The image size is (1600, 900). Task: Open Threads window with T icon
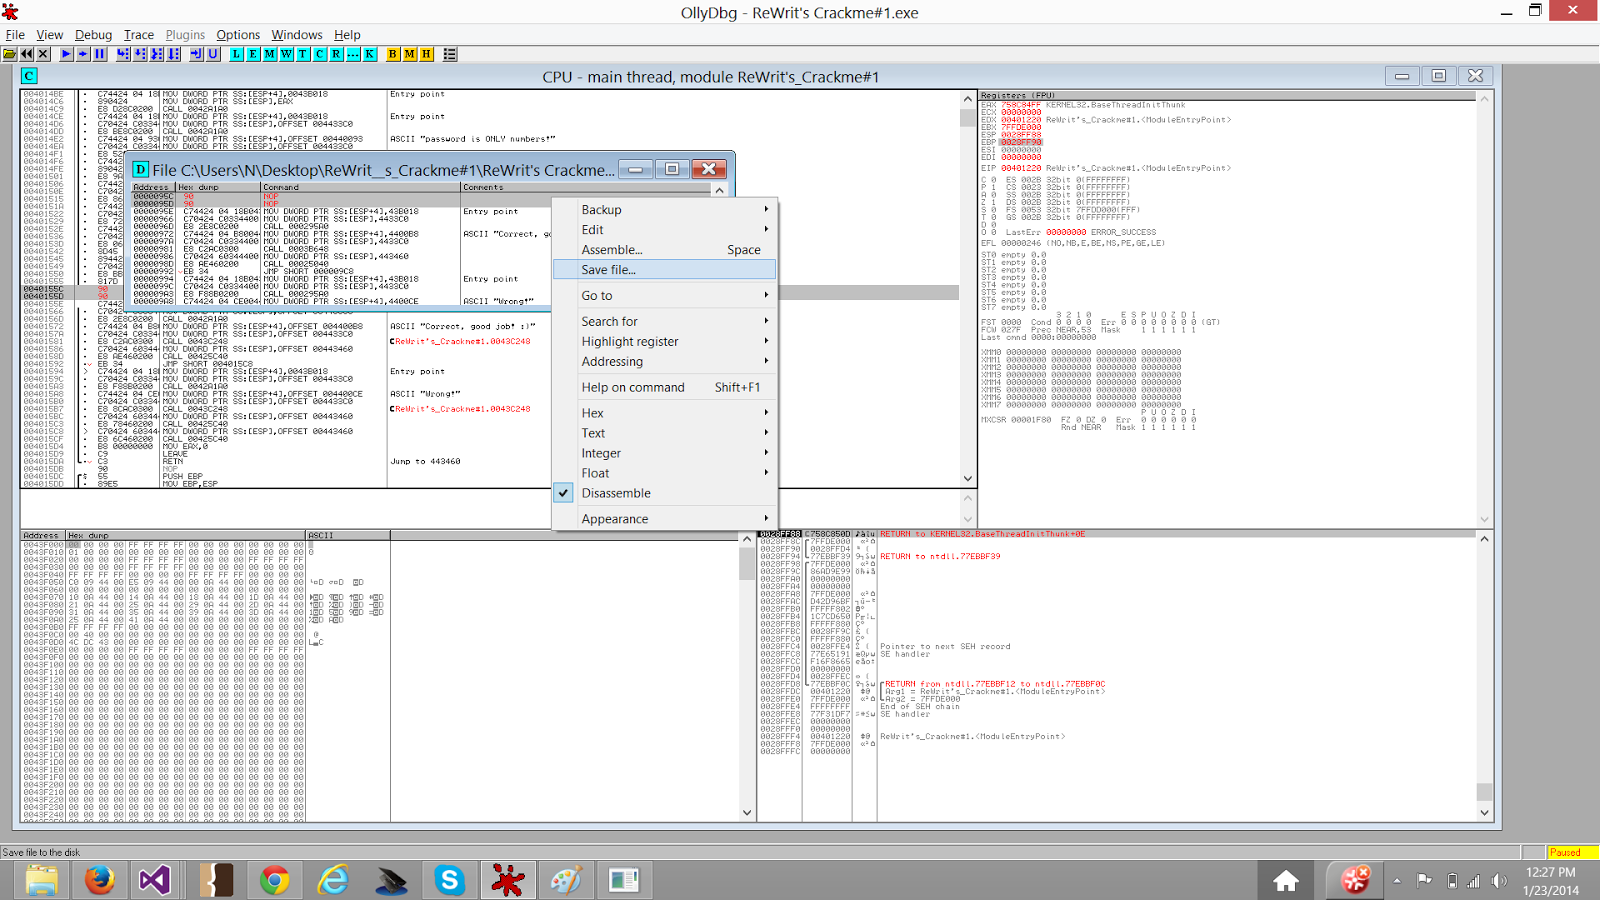pos(303,54)
